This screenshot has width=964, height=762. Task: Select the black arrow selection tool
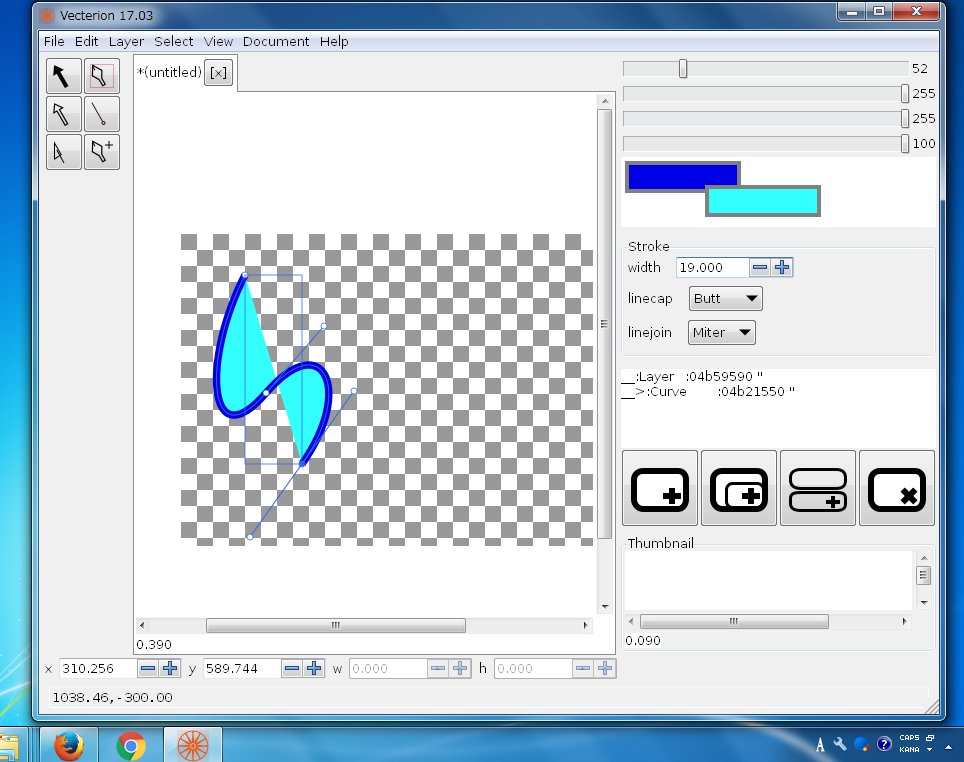pyautogui.click(x=63, y=76)
